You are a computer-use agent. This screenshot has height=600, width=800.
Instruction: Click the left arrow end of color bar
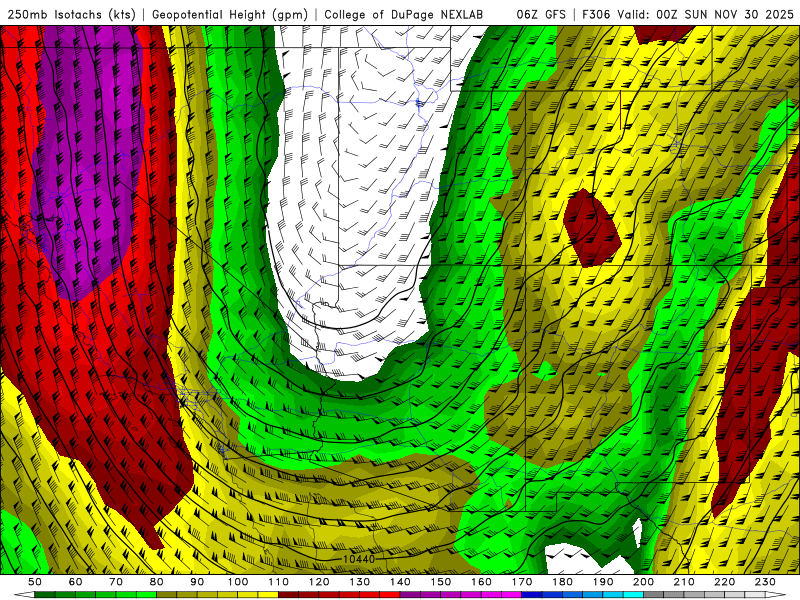click(24, 595)
